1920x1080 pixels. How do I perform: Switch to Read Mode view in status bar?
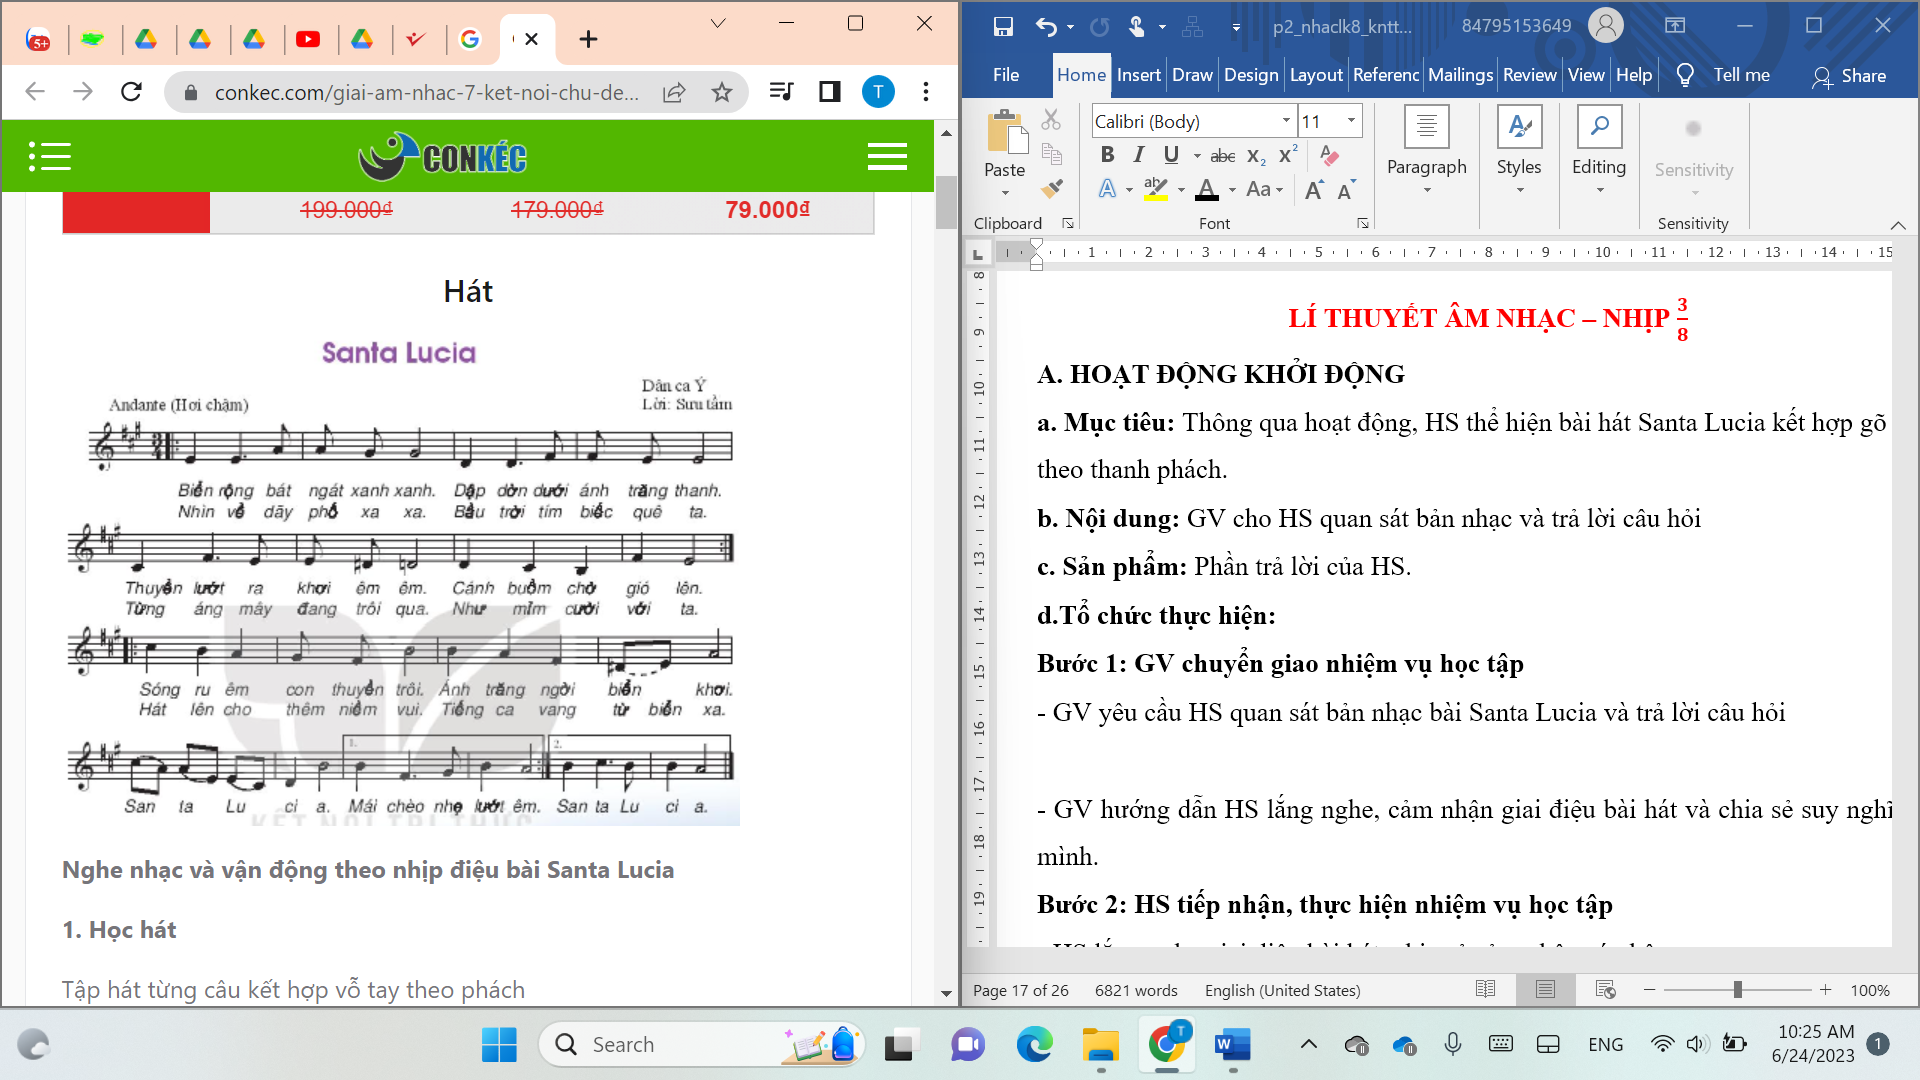[1486, 990]
